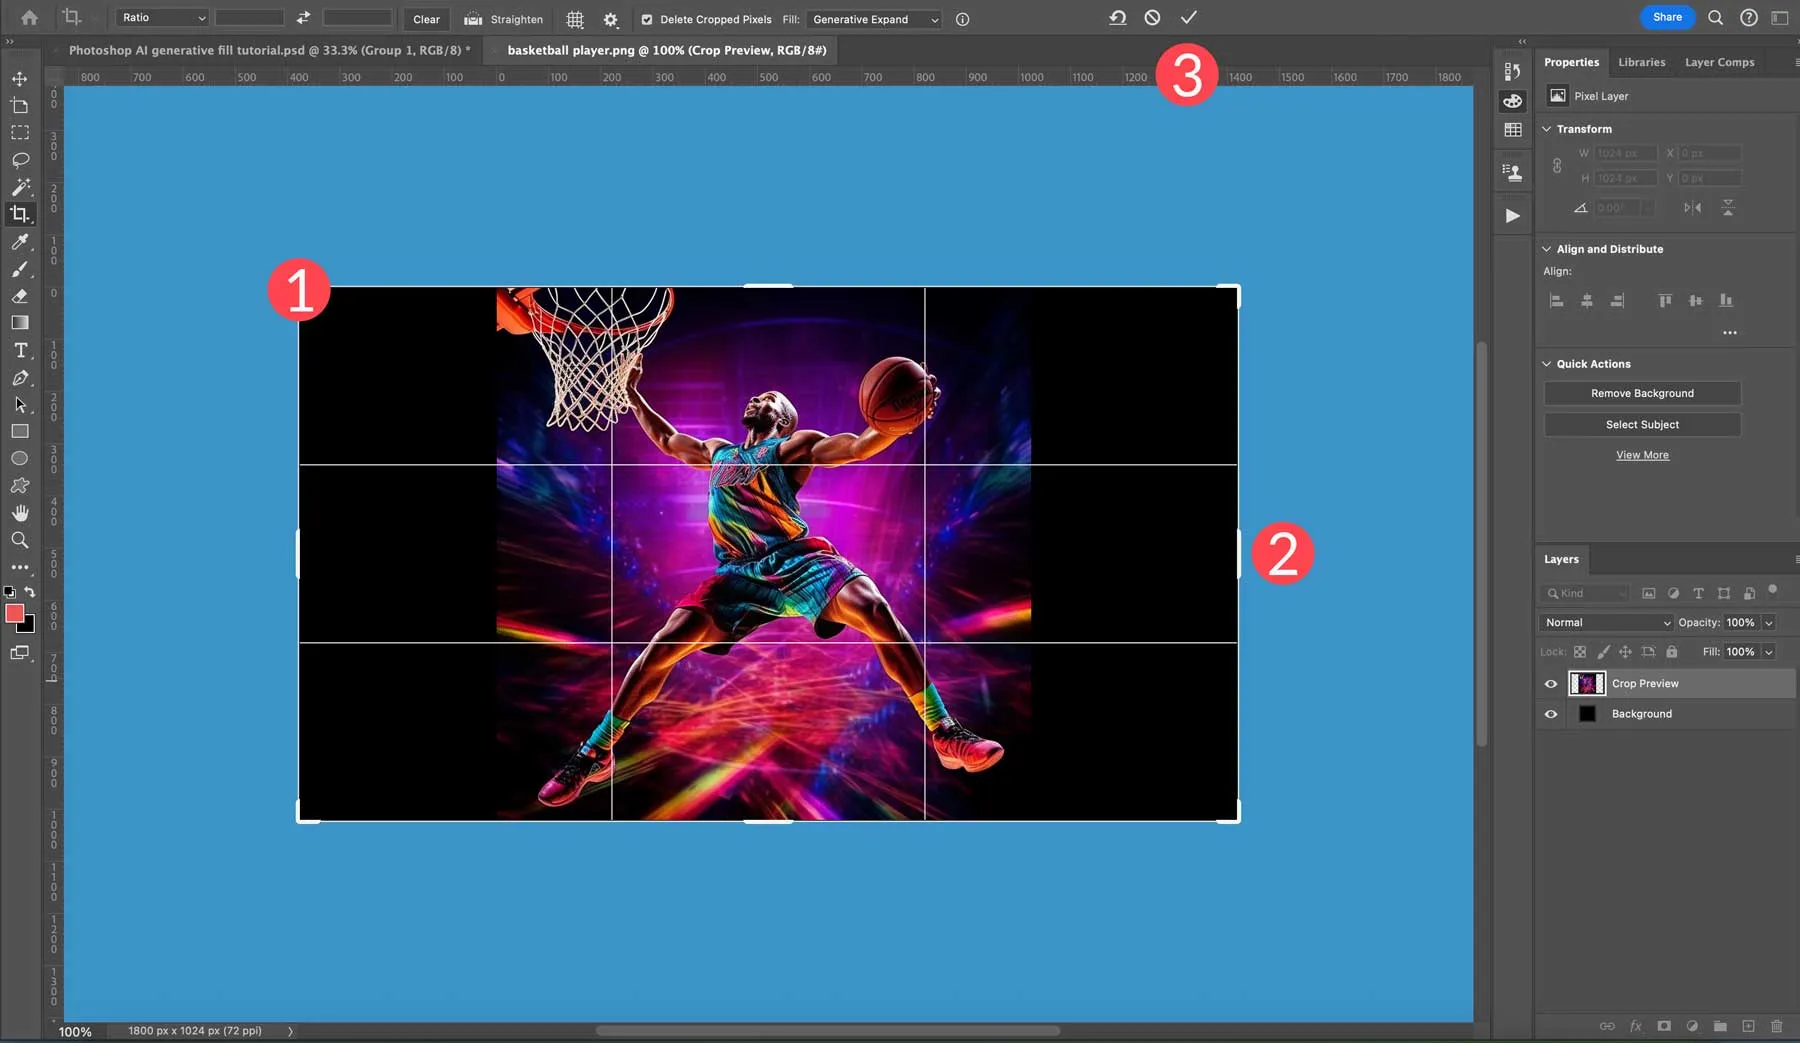Open crop overlay grid options

coord(575,19)
